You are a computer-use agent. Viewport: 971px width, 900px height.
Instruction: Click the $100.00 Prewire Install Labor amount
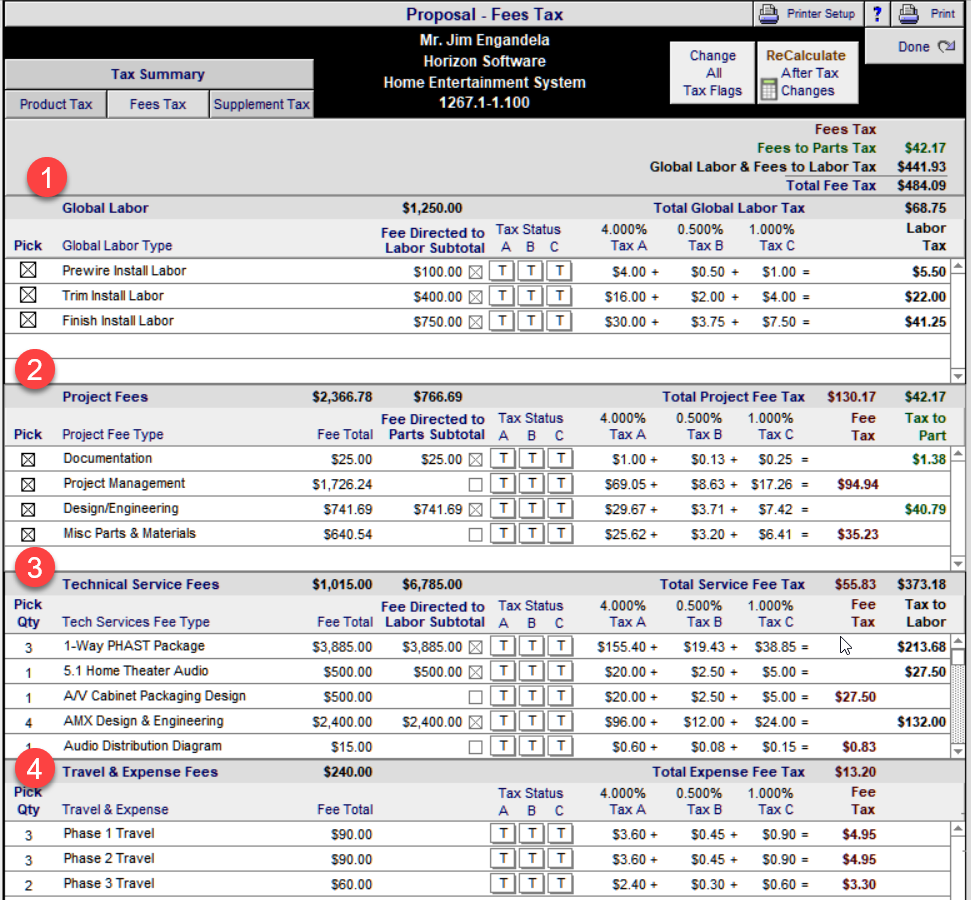point(438,272)
